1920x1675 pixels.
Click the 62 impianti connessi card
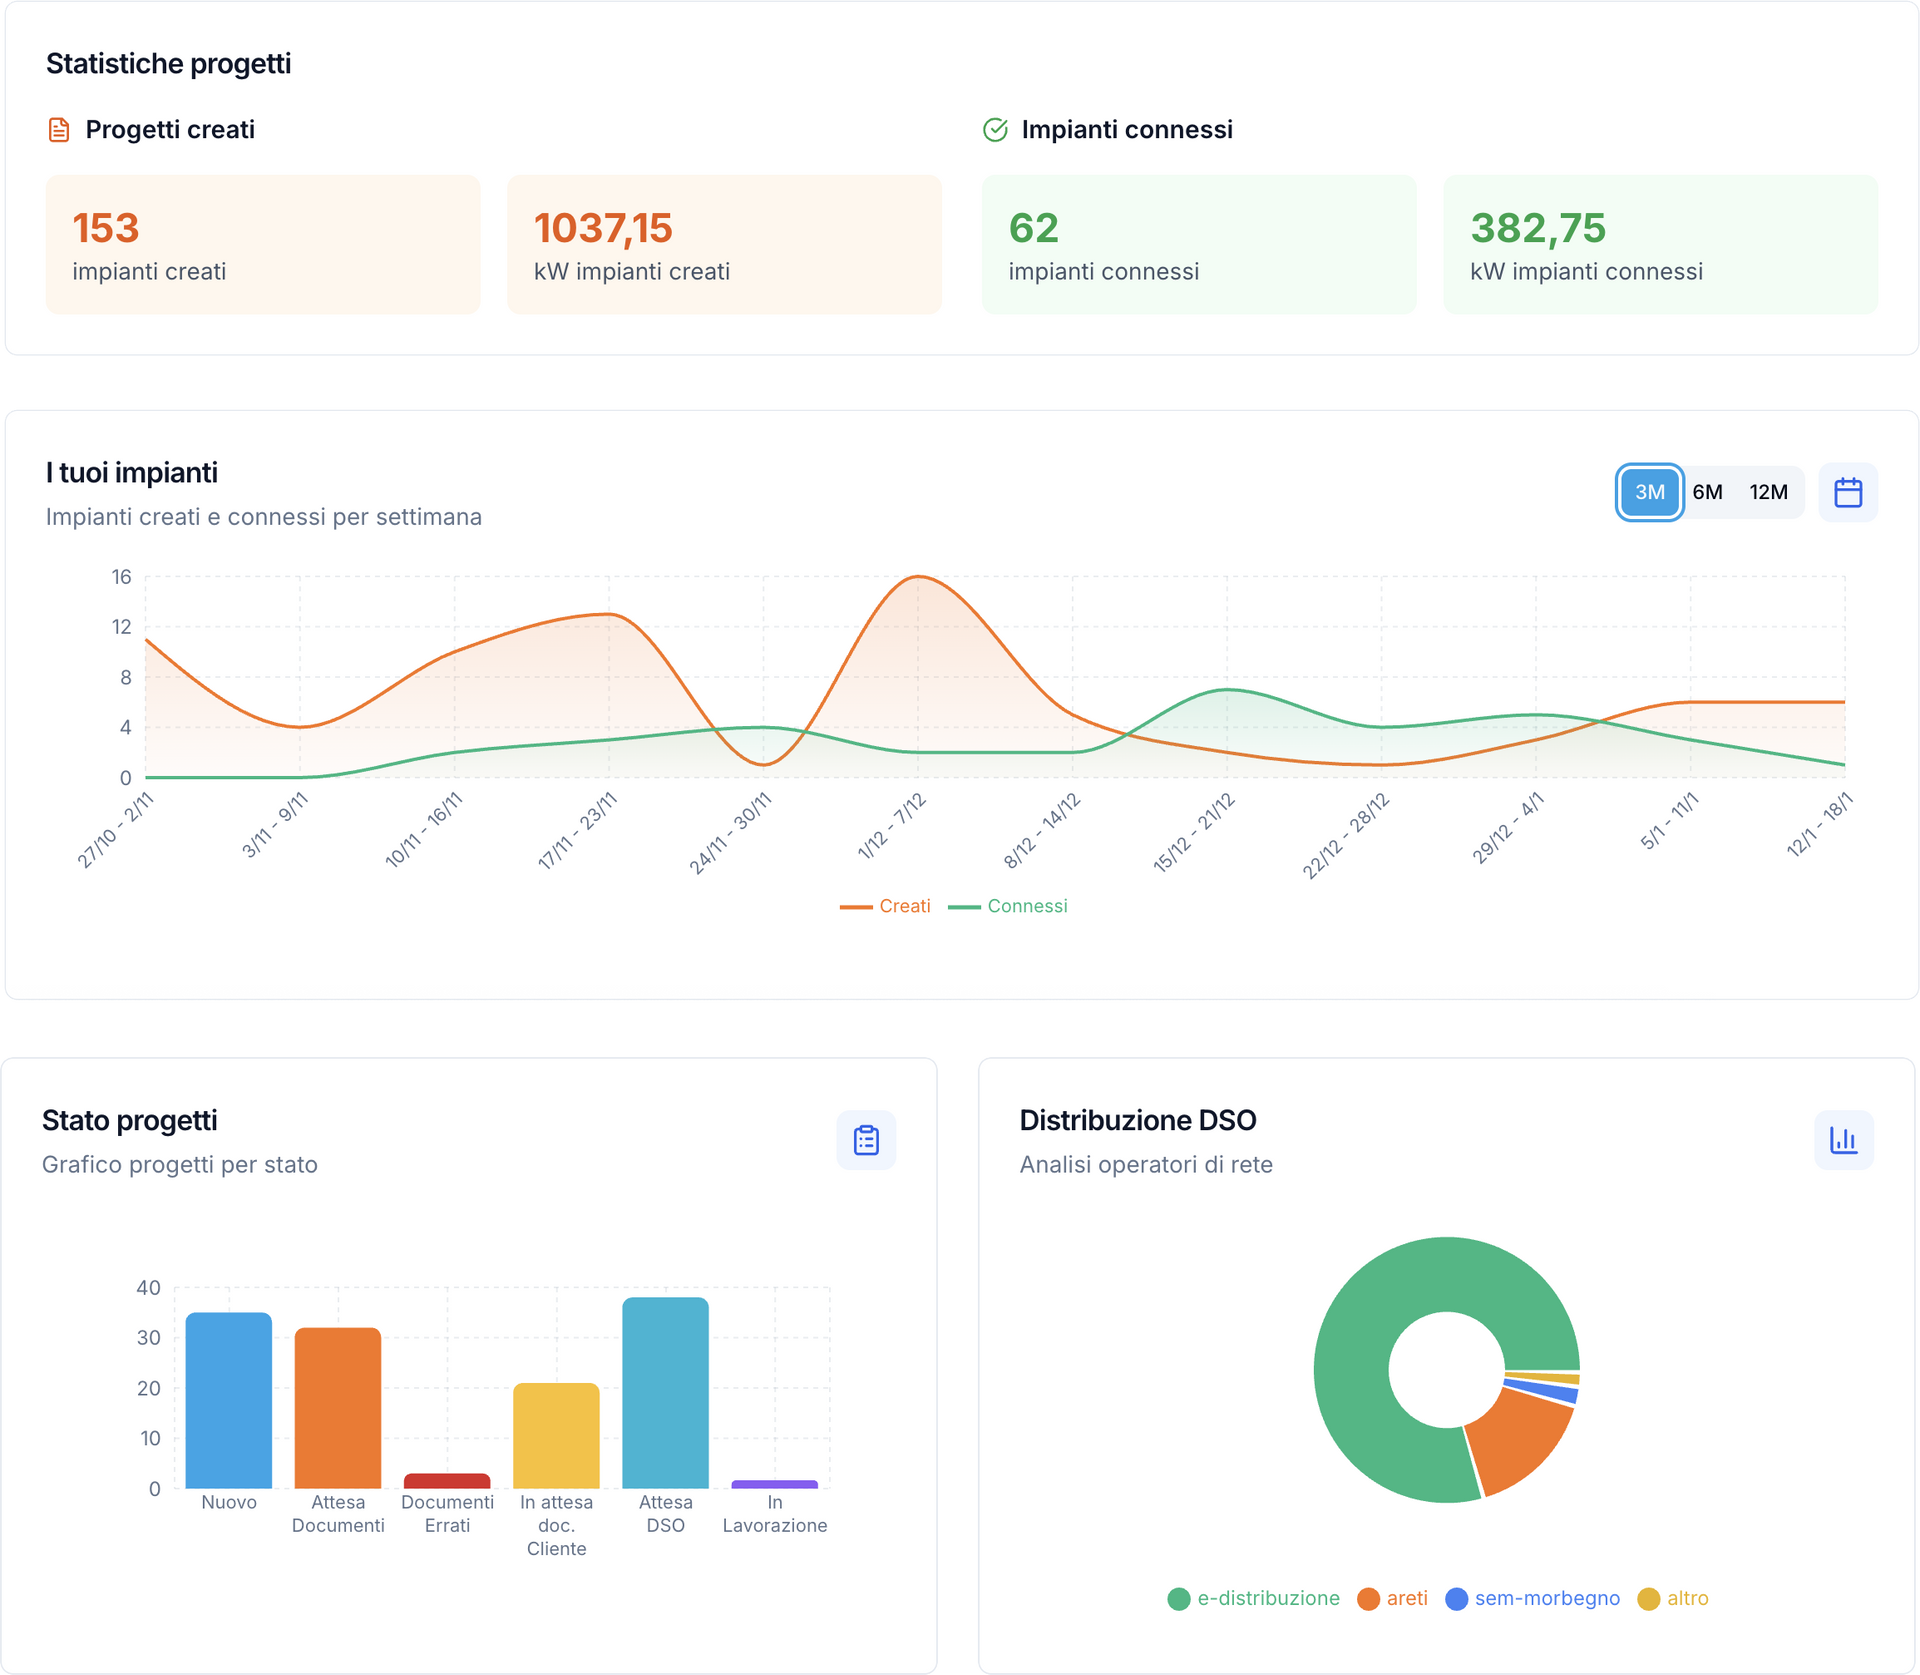[1198, 245]
